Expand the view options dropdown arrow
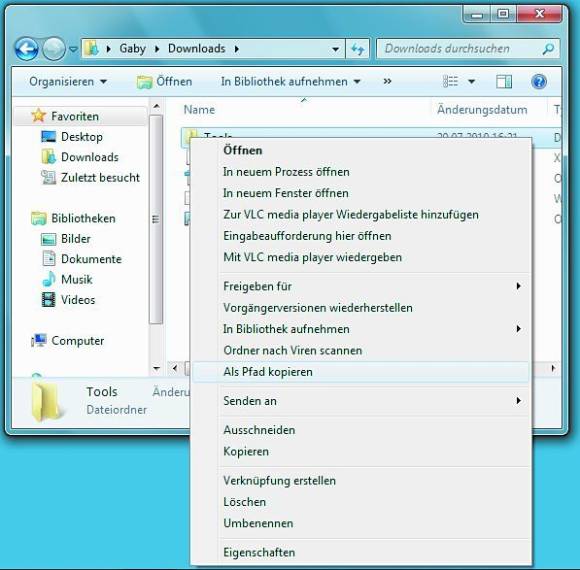The image size is (580, 570). [472, 81]
